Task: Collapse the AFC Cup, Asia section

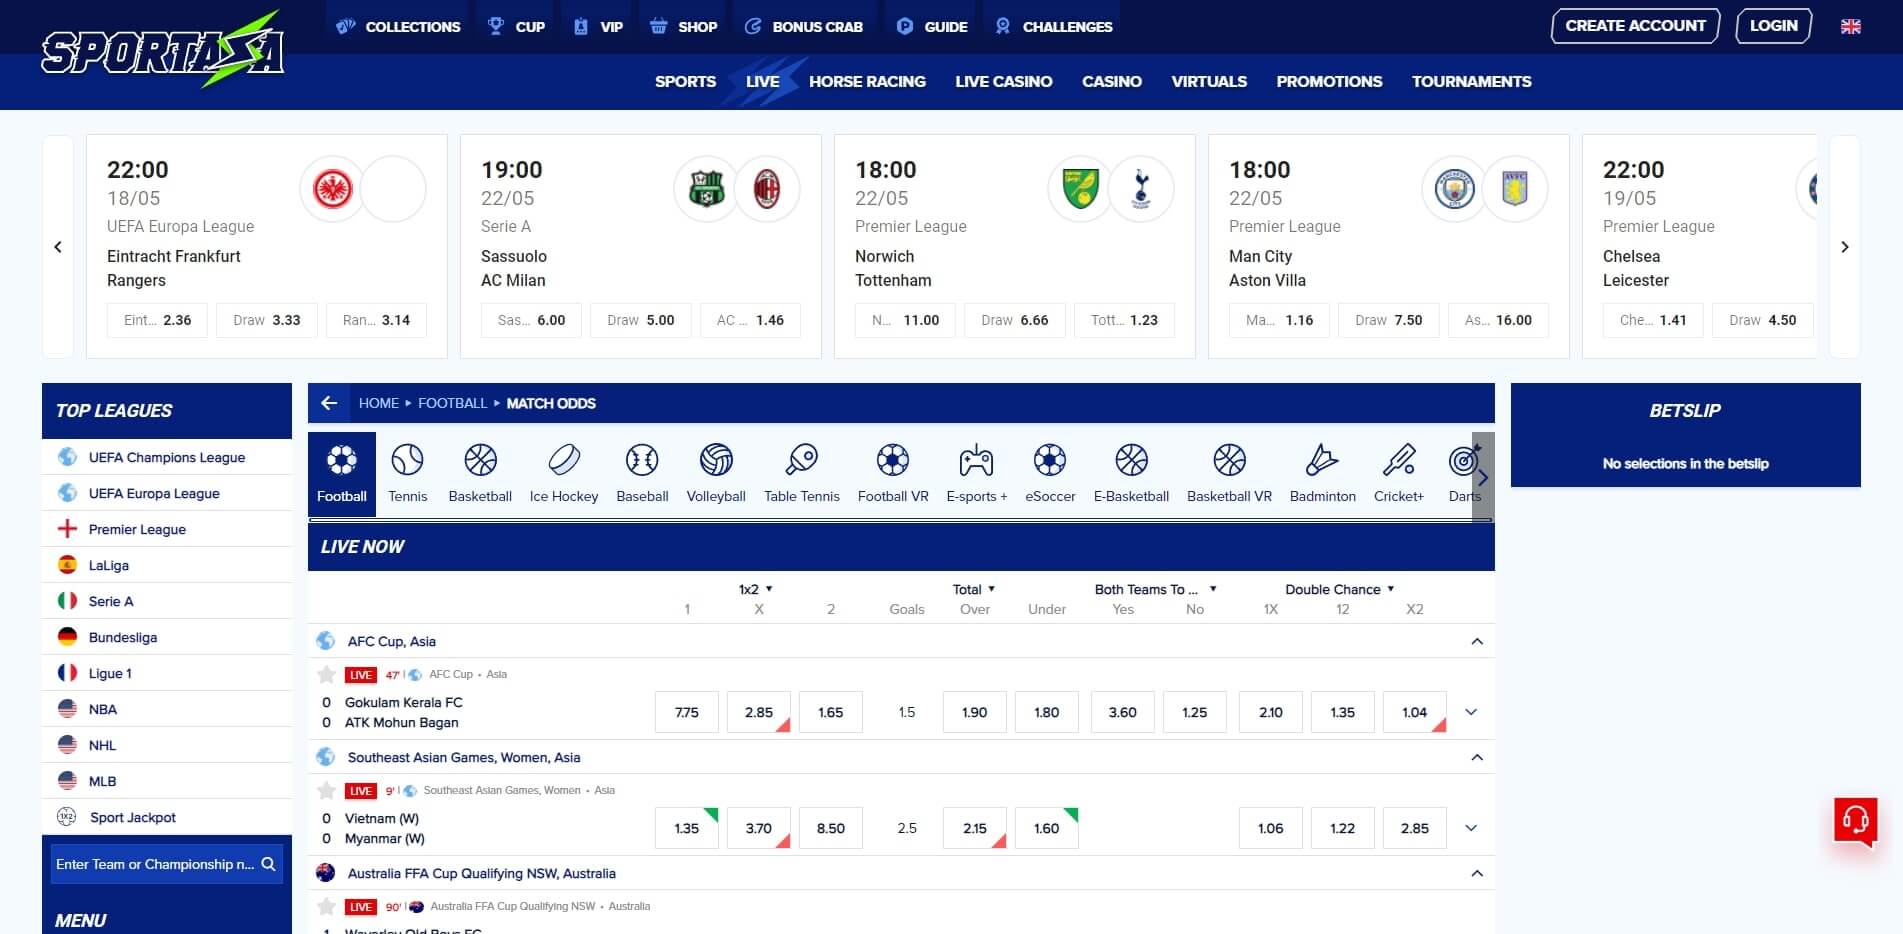Action: pos(1477,641)
